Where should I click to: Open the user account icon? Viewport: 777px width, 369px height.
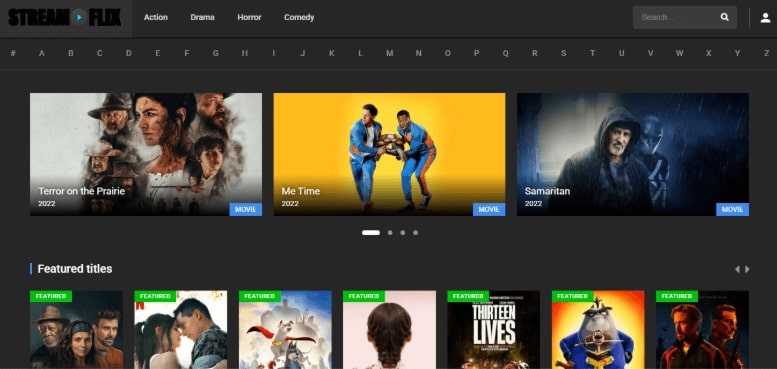766,18
